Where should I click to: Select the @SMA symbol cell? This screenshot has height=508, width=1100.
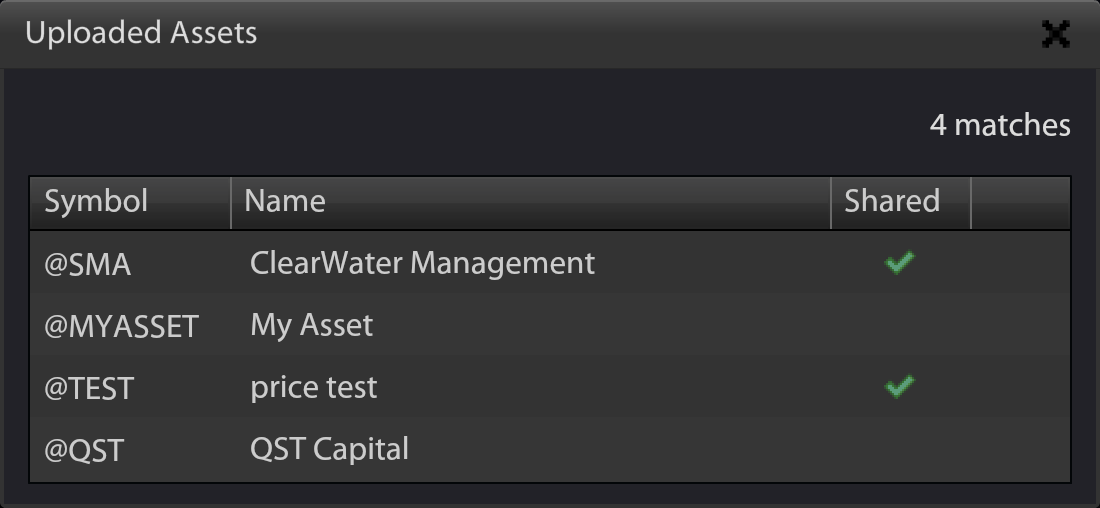(87, 264)
